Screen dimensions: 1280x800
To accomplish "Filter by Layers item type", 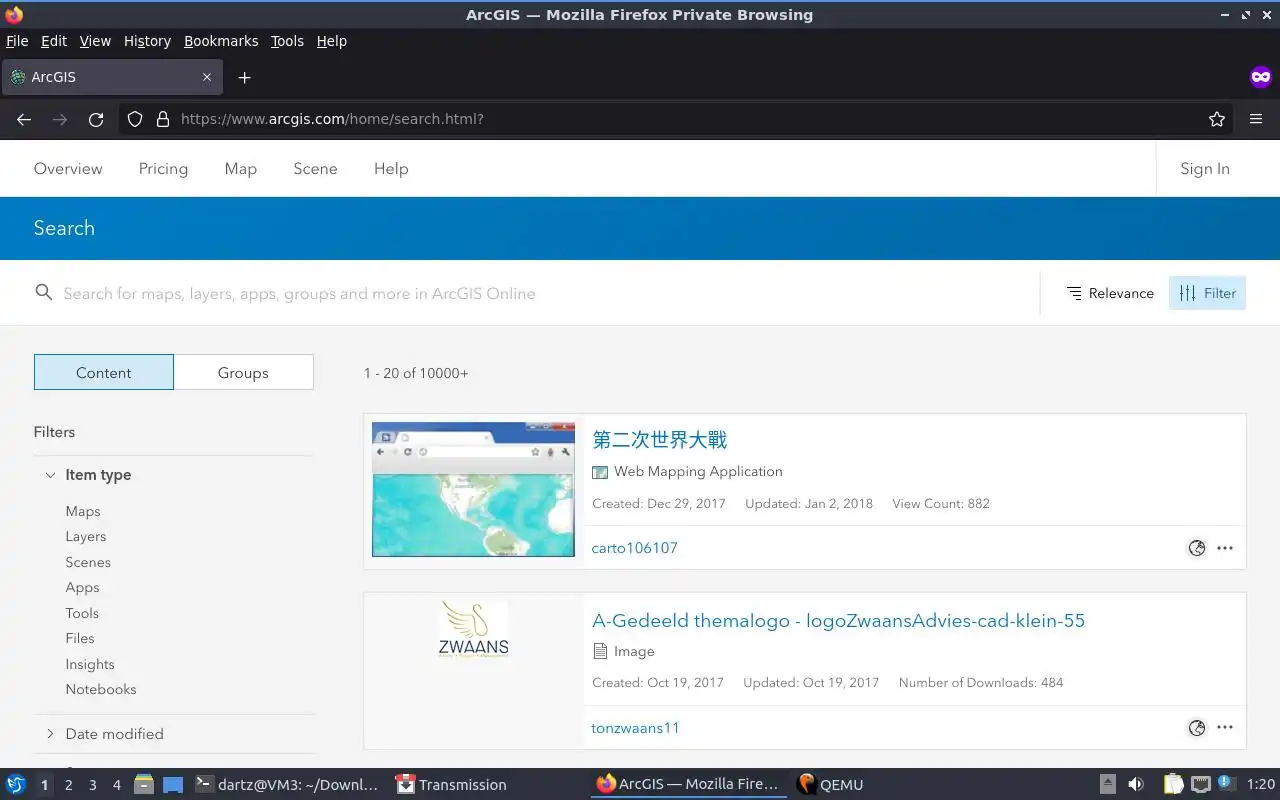I will pyautogui.click(x=86, y=537).
